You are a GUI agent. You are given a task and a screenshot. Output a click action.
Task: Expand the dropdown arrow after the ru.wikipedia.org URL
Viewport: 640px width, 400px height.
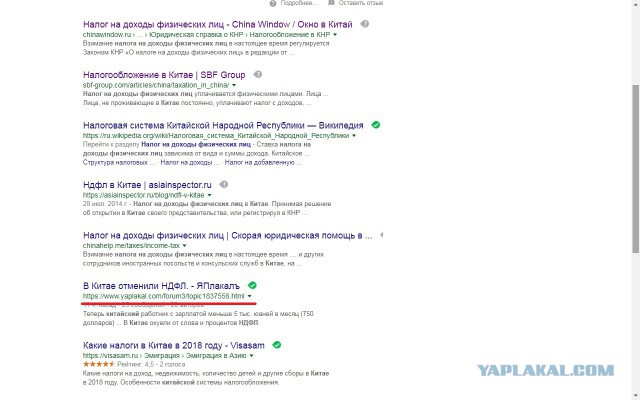pyautogui.click(x=354, y=136)
